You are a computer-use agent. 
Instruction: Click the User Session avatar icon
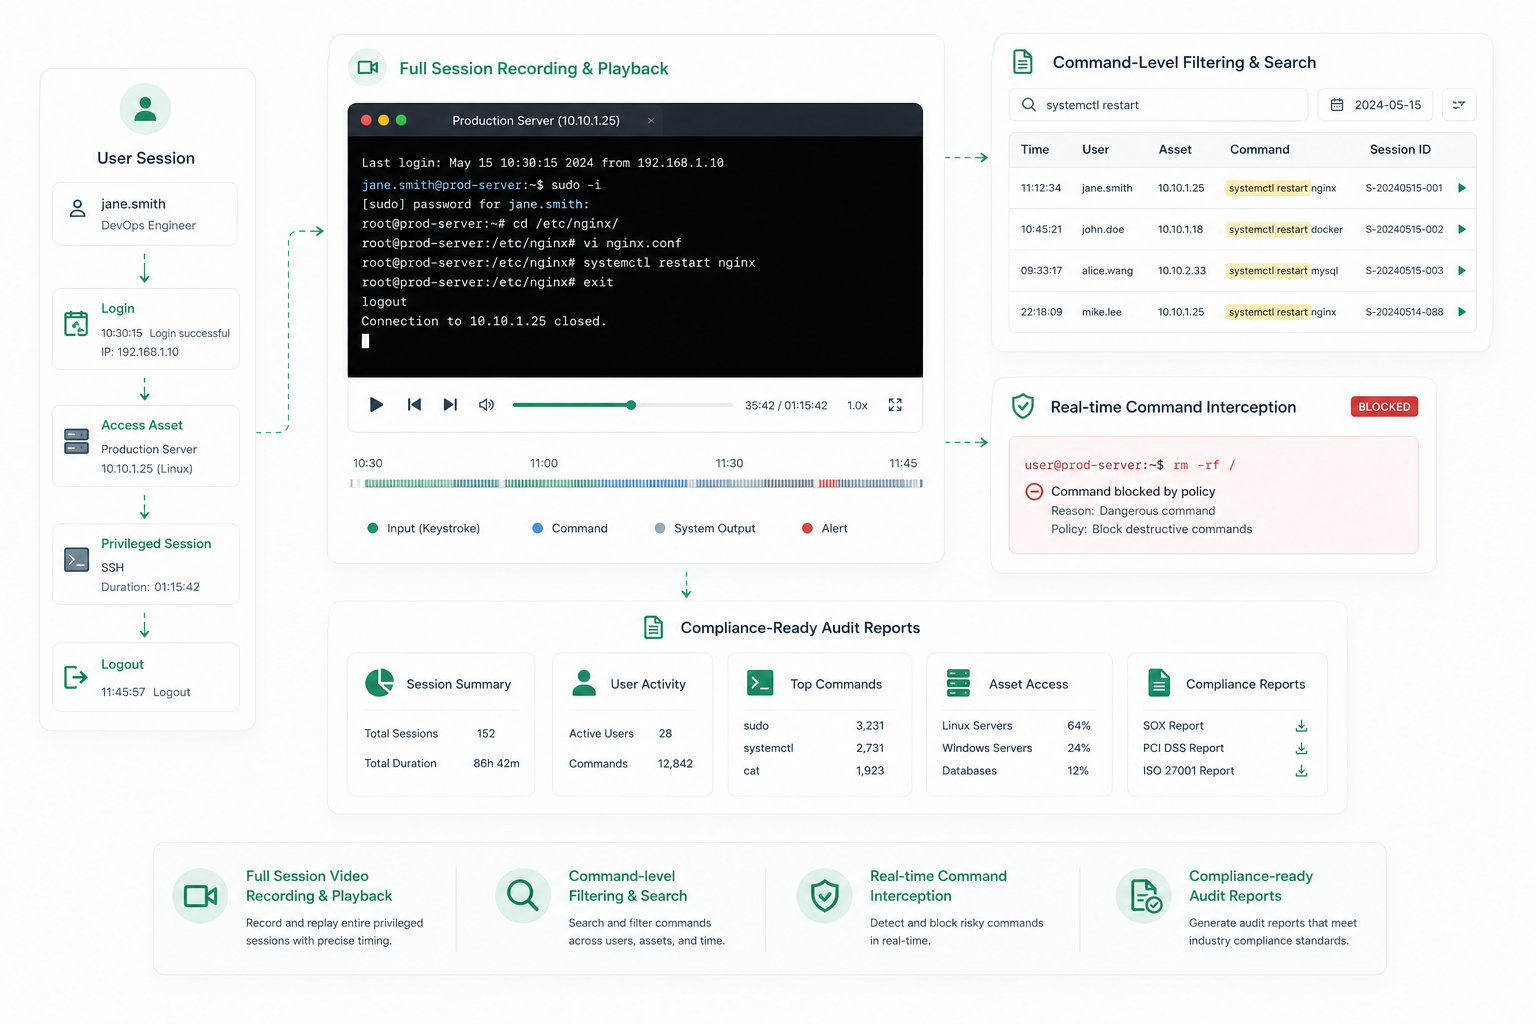tap(145, 108)
